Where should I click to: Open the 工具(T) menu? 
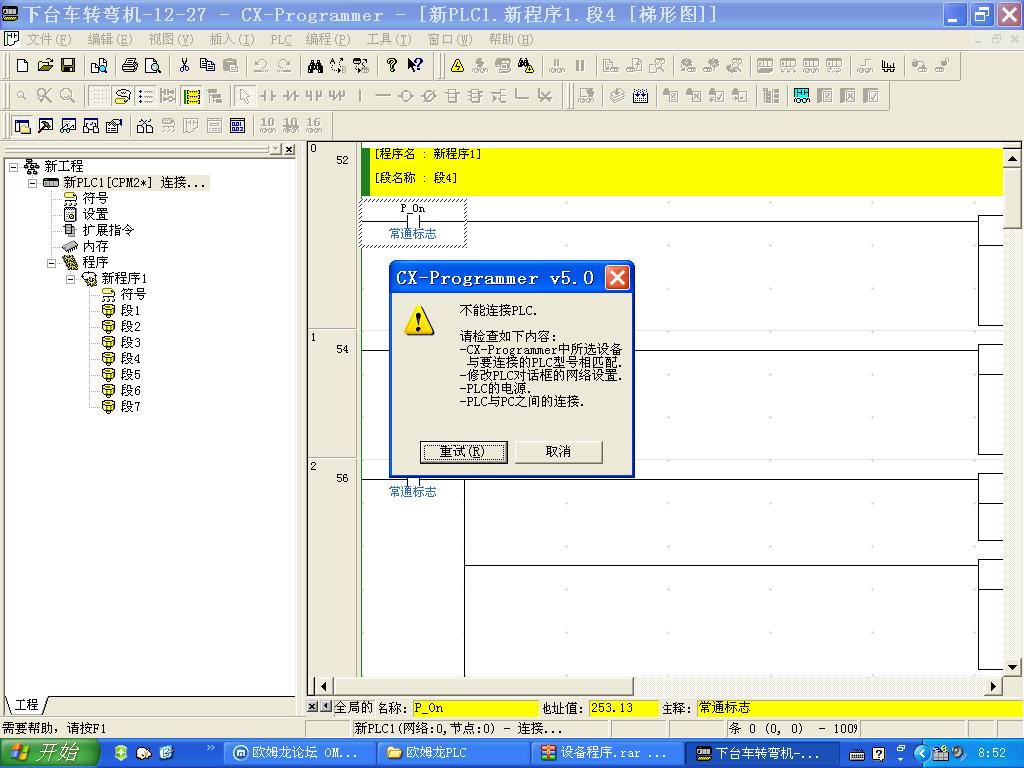coord(389,39)
